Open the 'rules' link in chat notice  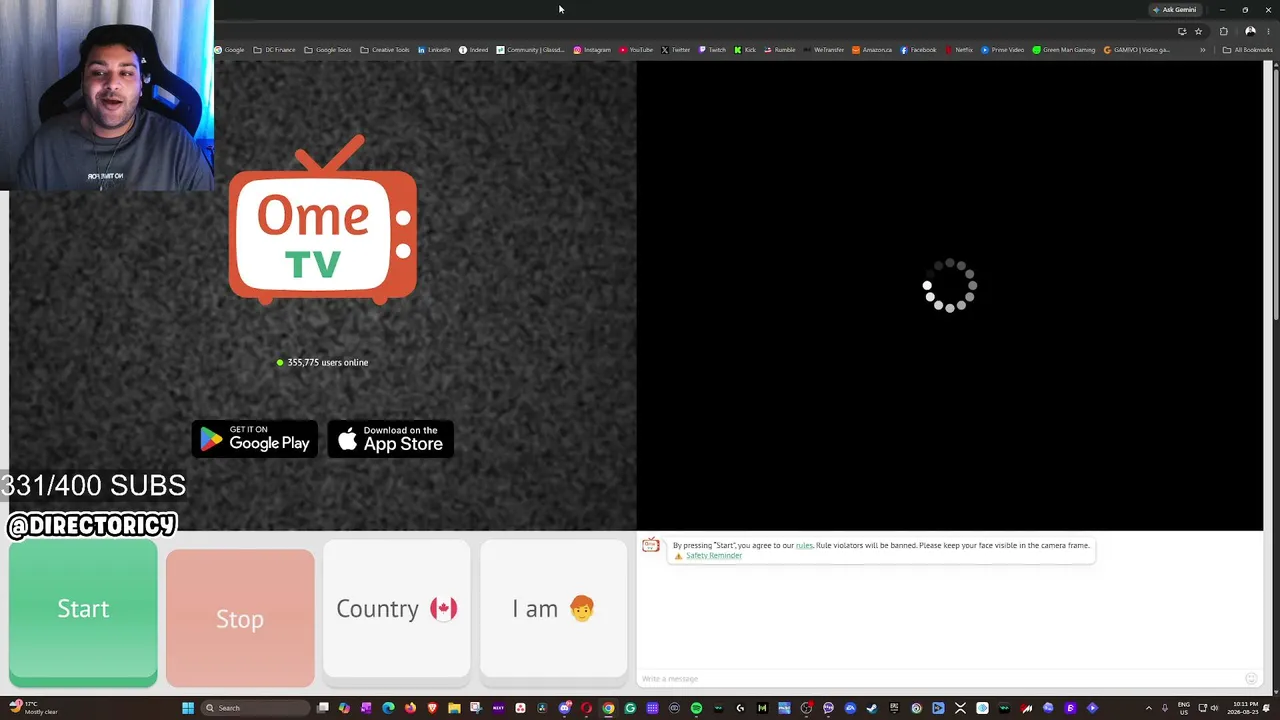pos(804,545)
